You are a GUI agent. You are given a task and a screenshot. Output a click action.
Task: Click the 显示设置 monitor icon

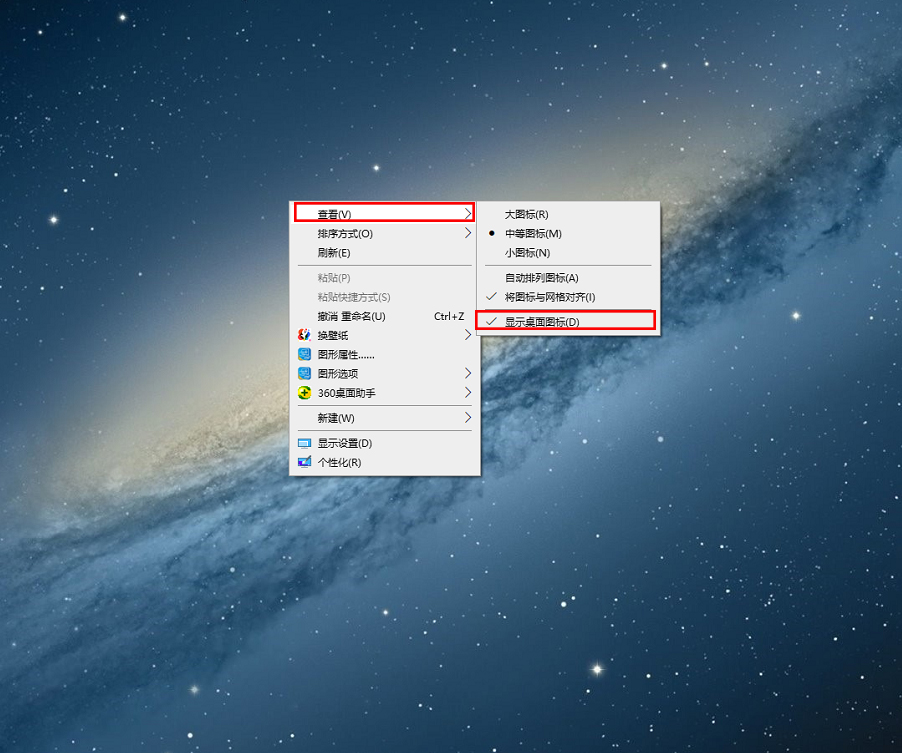tap(304, 444)
